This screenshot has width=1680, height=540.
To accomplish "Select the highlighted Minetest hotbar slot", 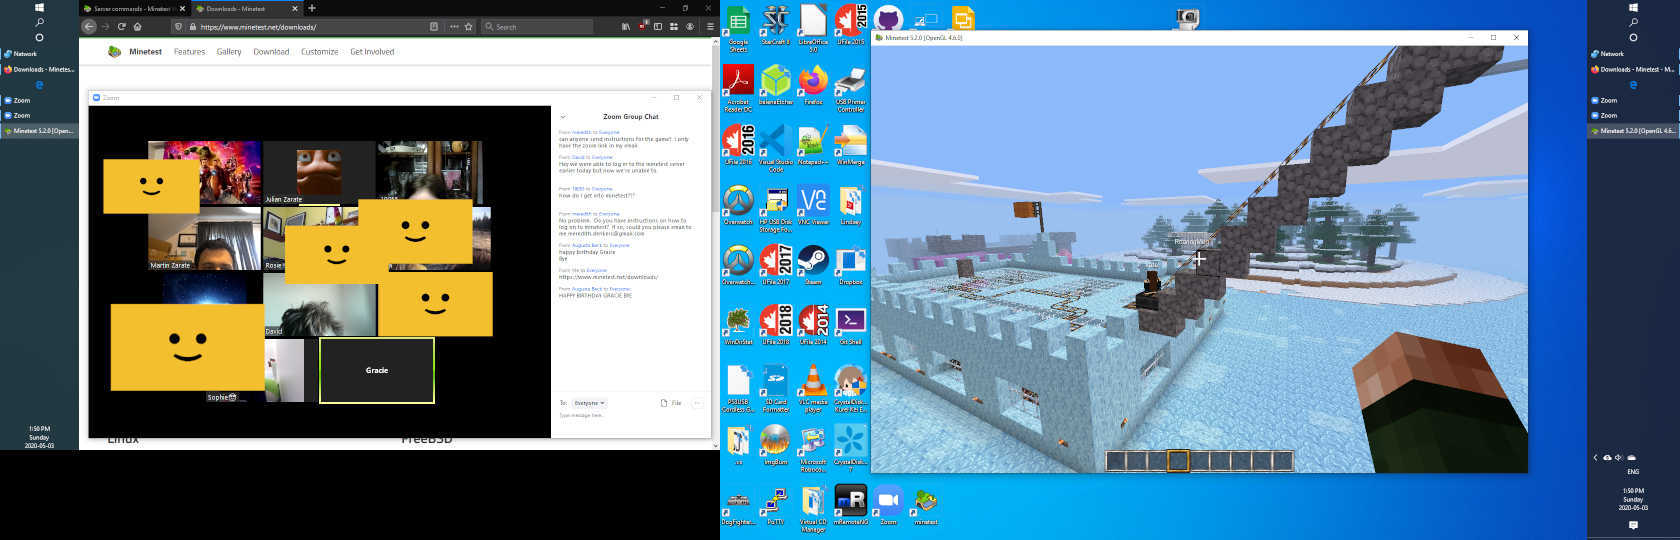I will tap(1178, 461).
